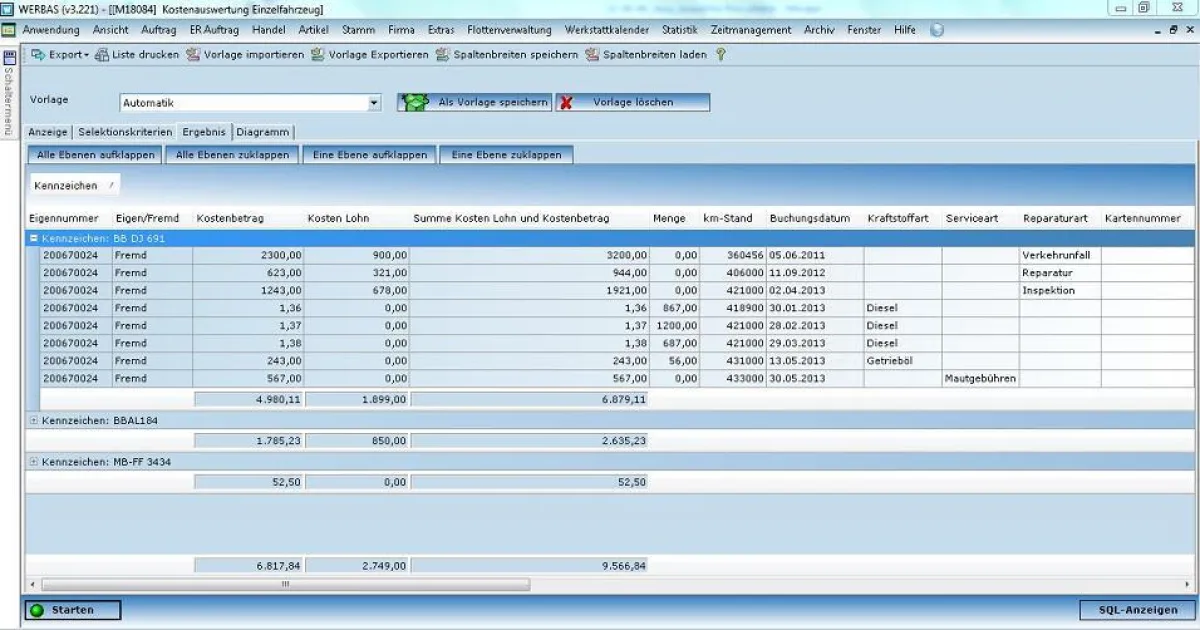The height and width of the screenshot is (630, 1200).
Task: Click the Vorlage löschen button
Action: click(632, 102)
